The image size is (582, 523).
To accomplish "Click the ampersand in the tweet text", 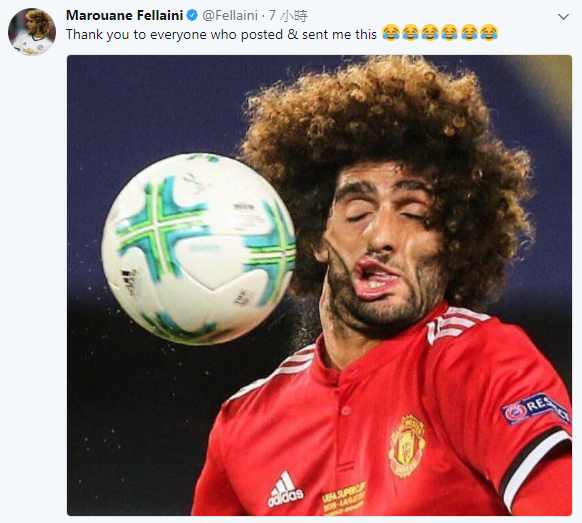I will (292, 34).
